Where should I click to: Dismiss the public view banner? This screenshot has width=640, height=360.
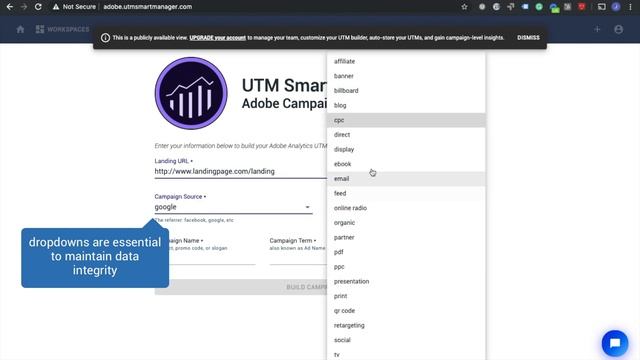tap(528, 38)
